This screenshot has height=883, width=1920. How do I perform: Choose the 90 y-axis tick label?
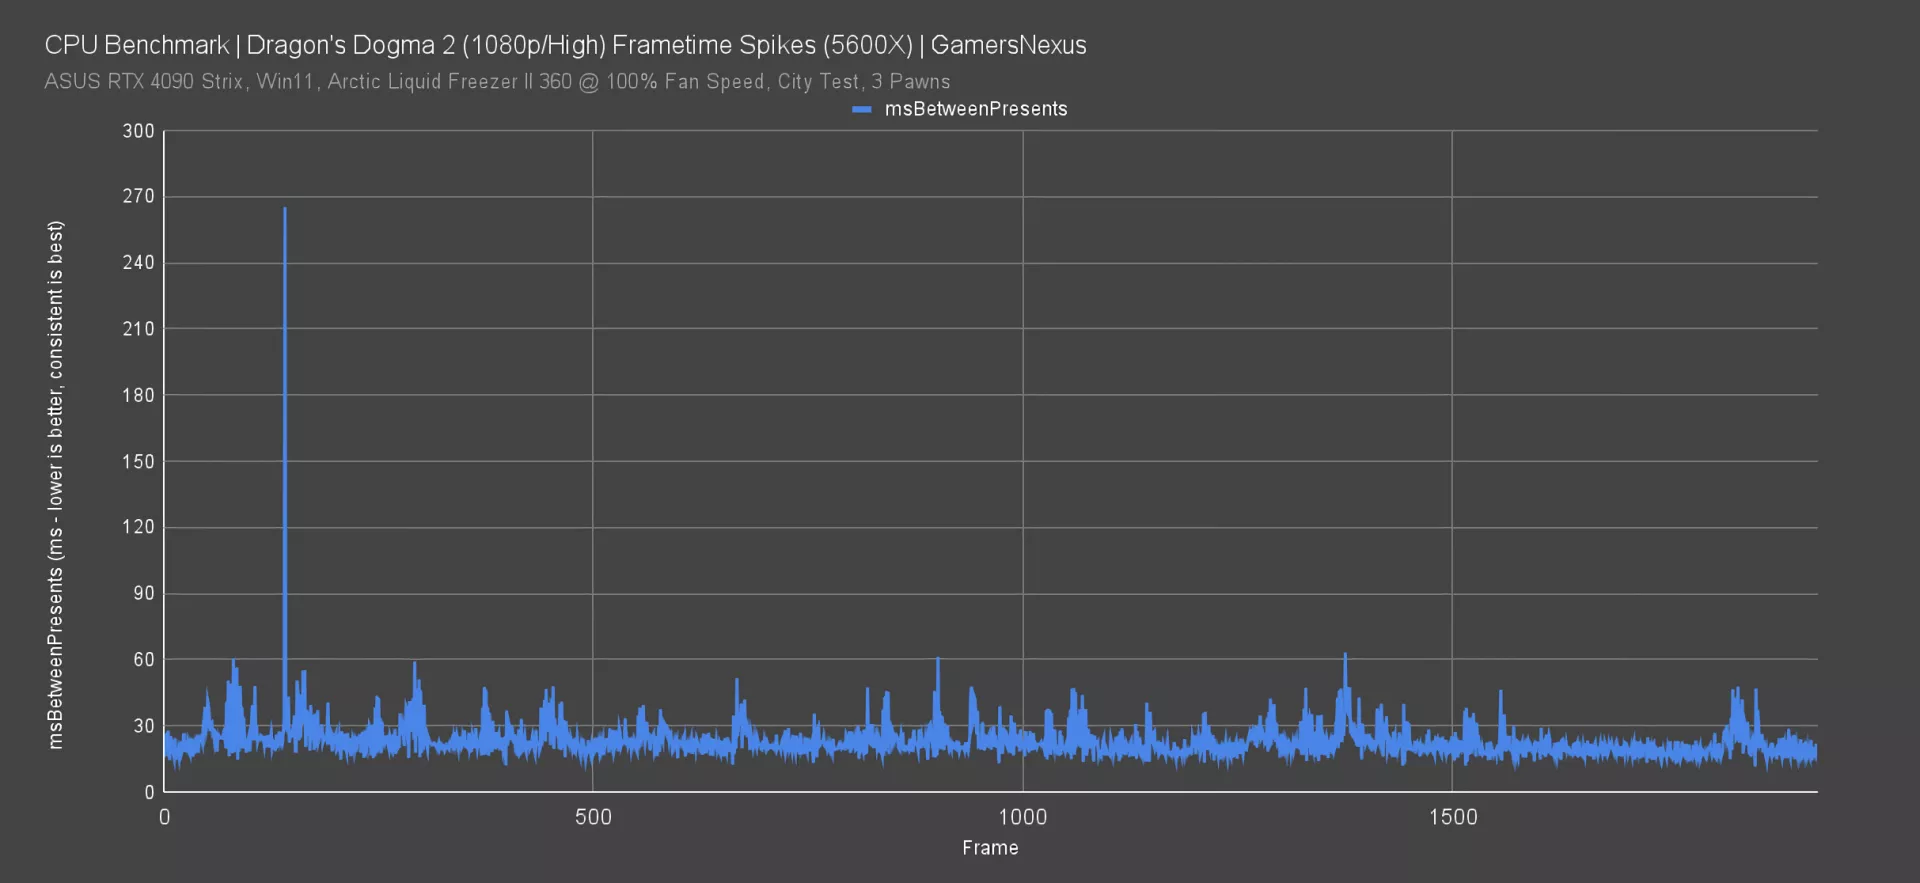coord(144,593)
